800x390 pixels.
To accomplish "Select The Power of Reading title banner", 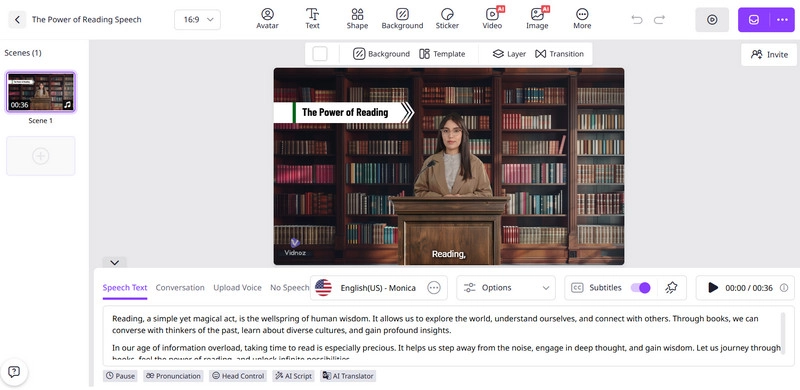I will [344, 112].
